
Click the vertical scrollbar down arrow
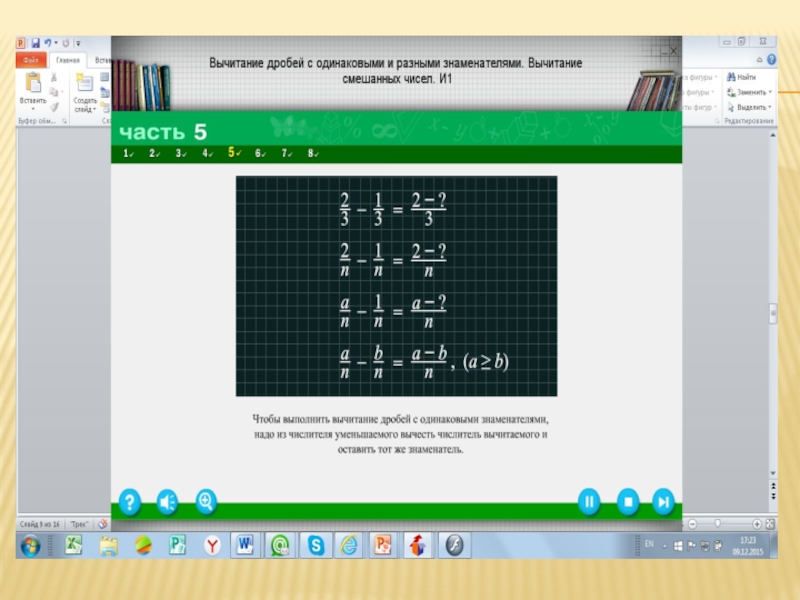[773, 473]
